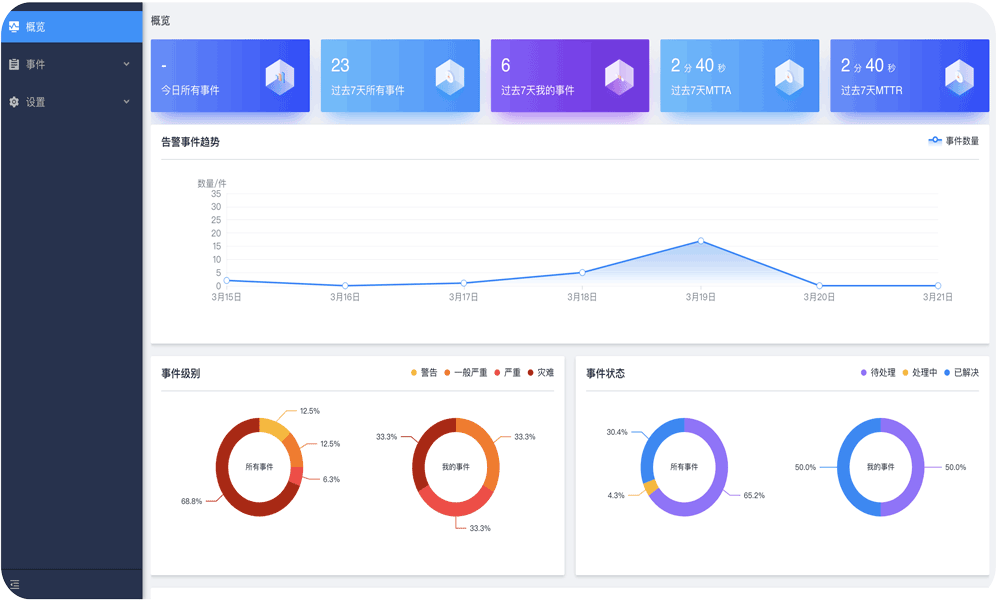The image size is (1000, 600).
Task: Expand the 事件 menu chevron
Action: pos(126,64)
